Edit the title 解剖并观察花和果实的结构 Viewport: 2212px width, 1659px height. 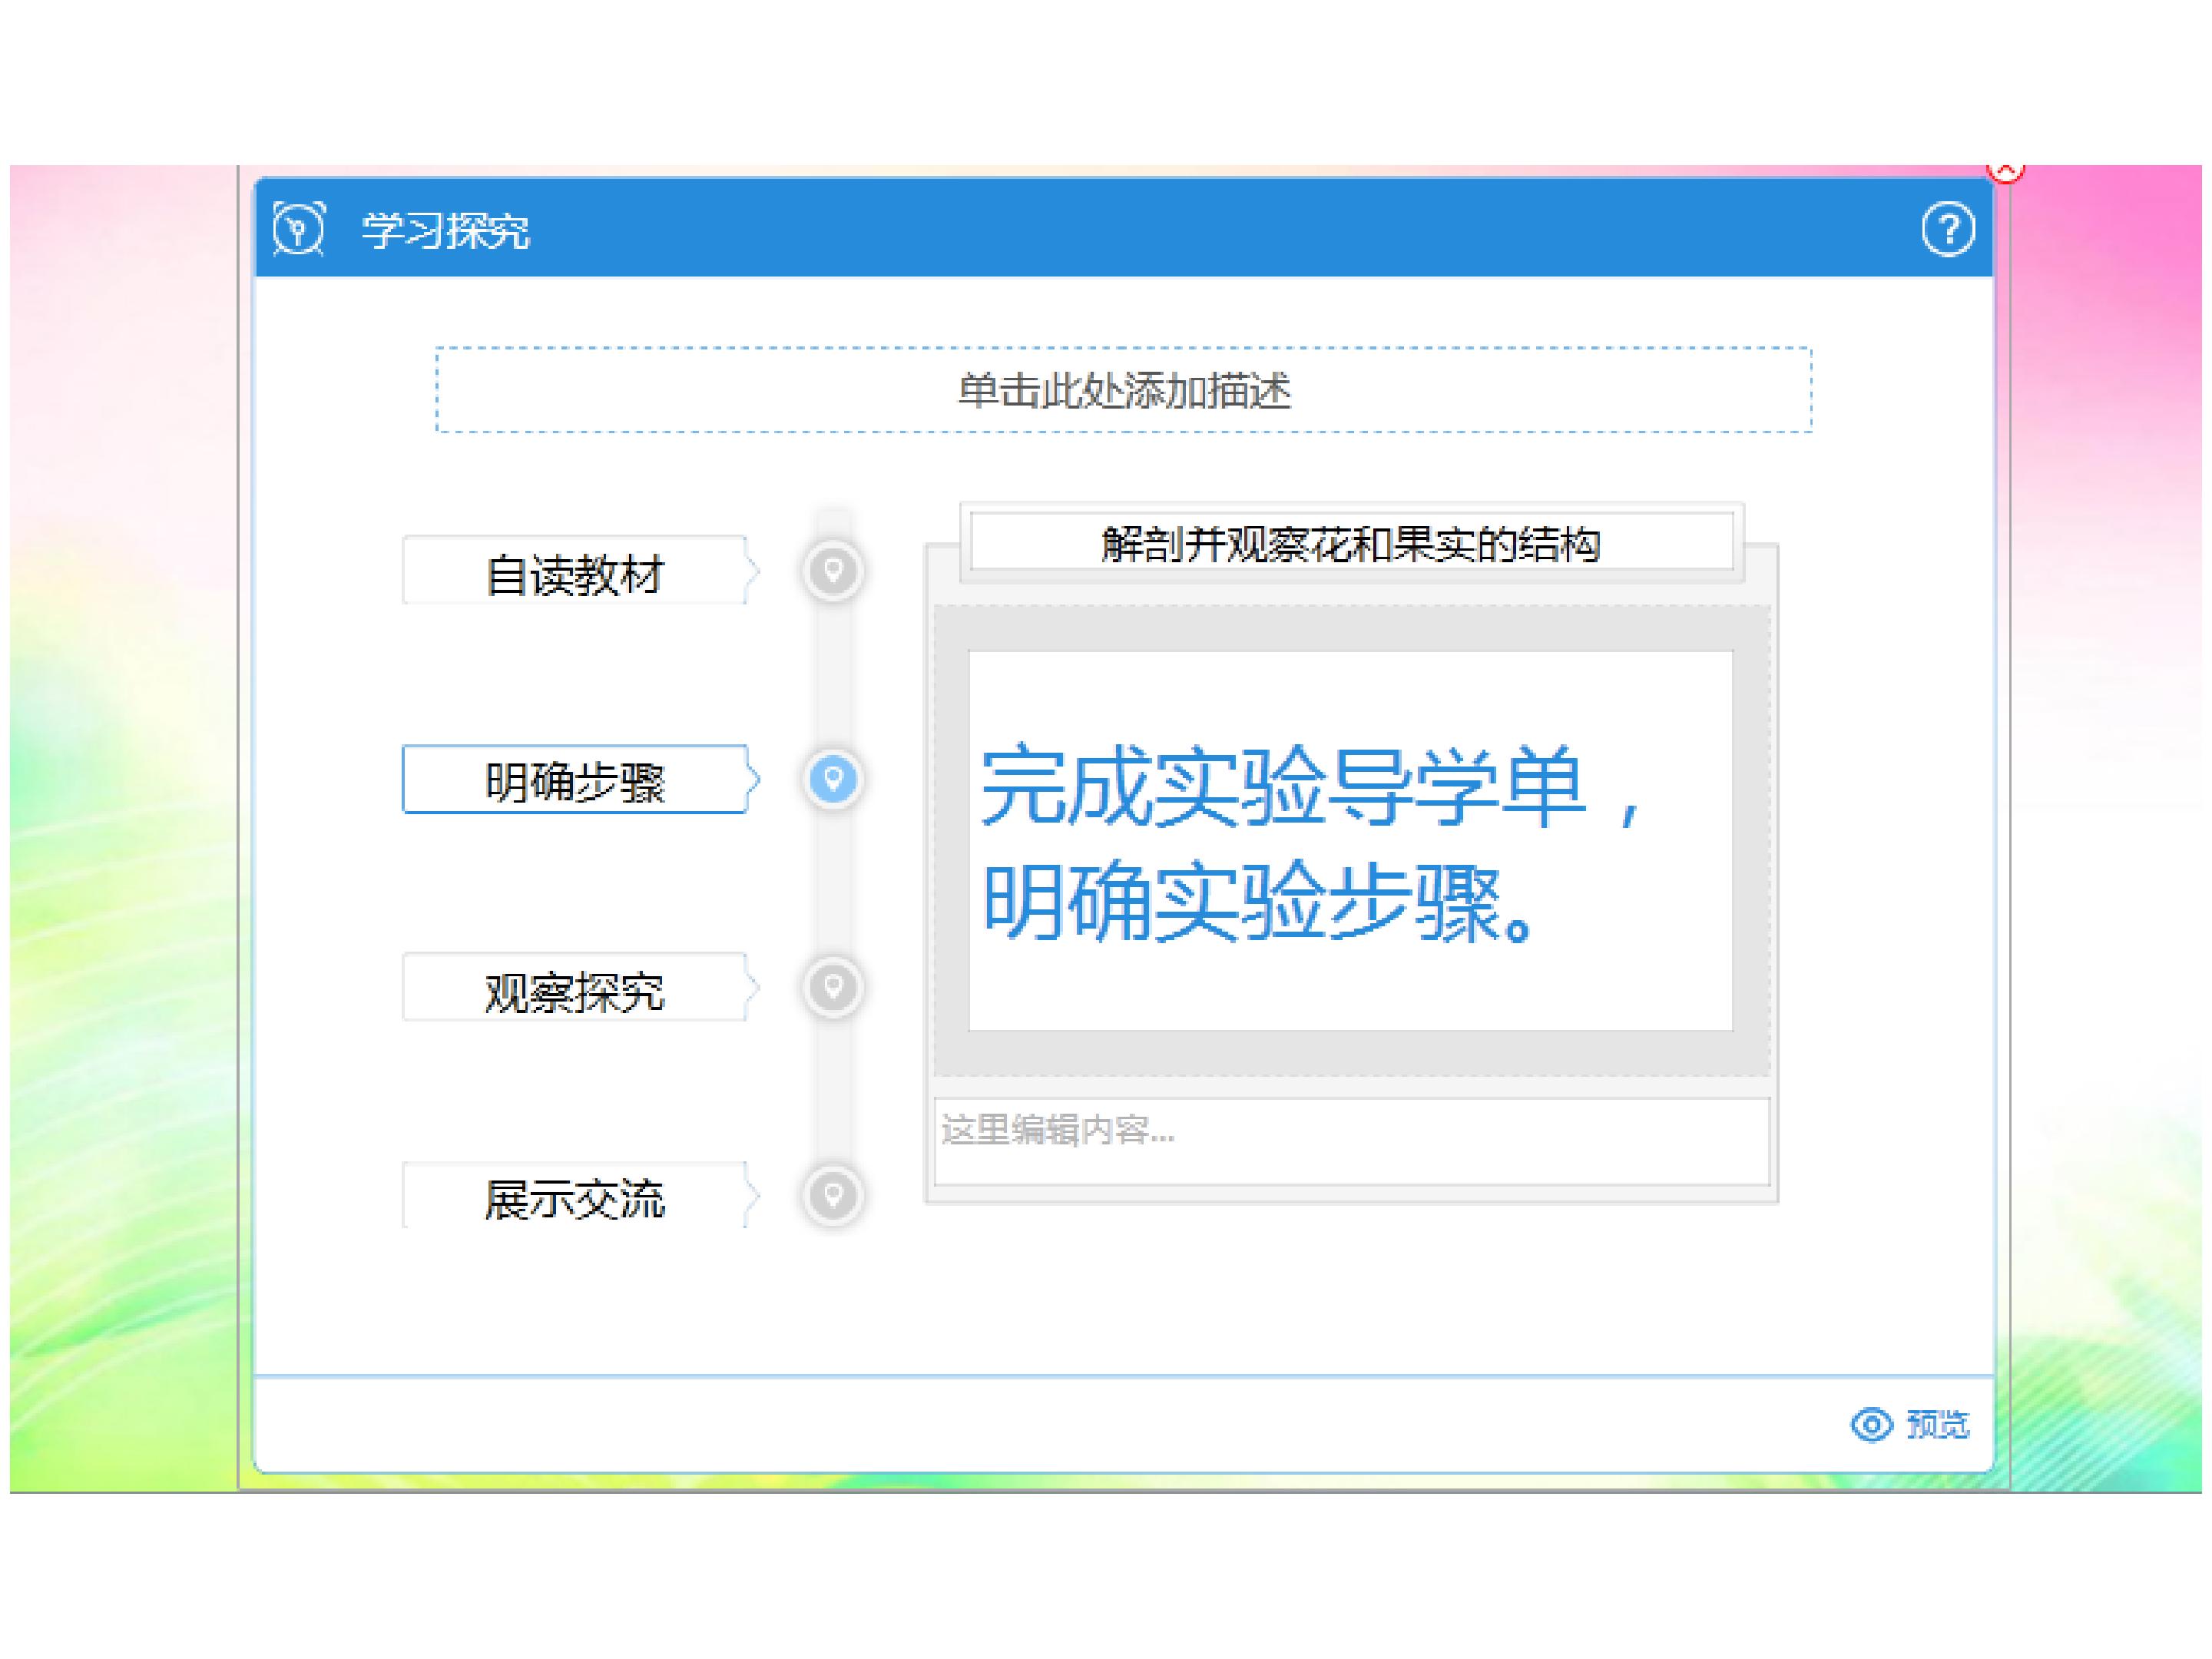(x=1351, y=543)
